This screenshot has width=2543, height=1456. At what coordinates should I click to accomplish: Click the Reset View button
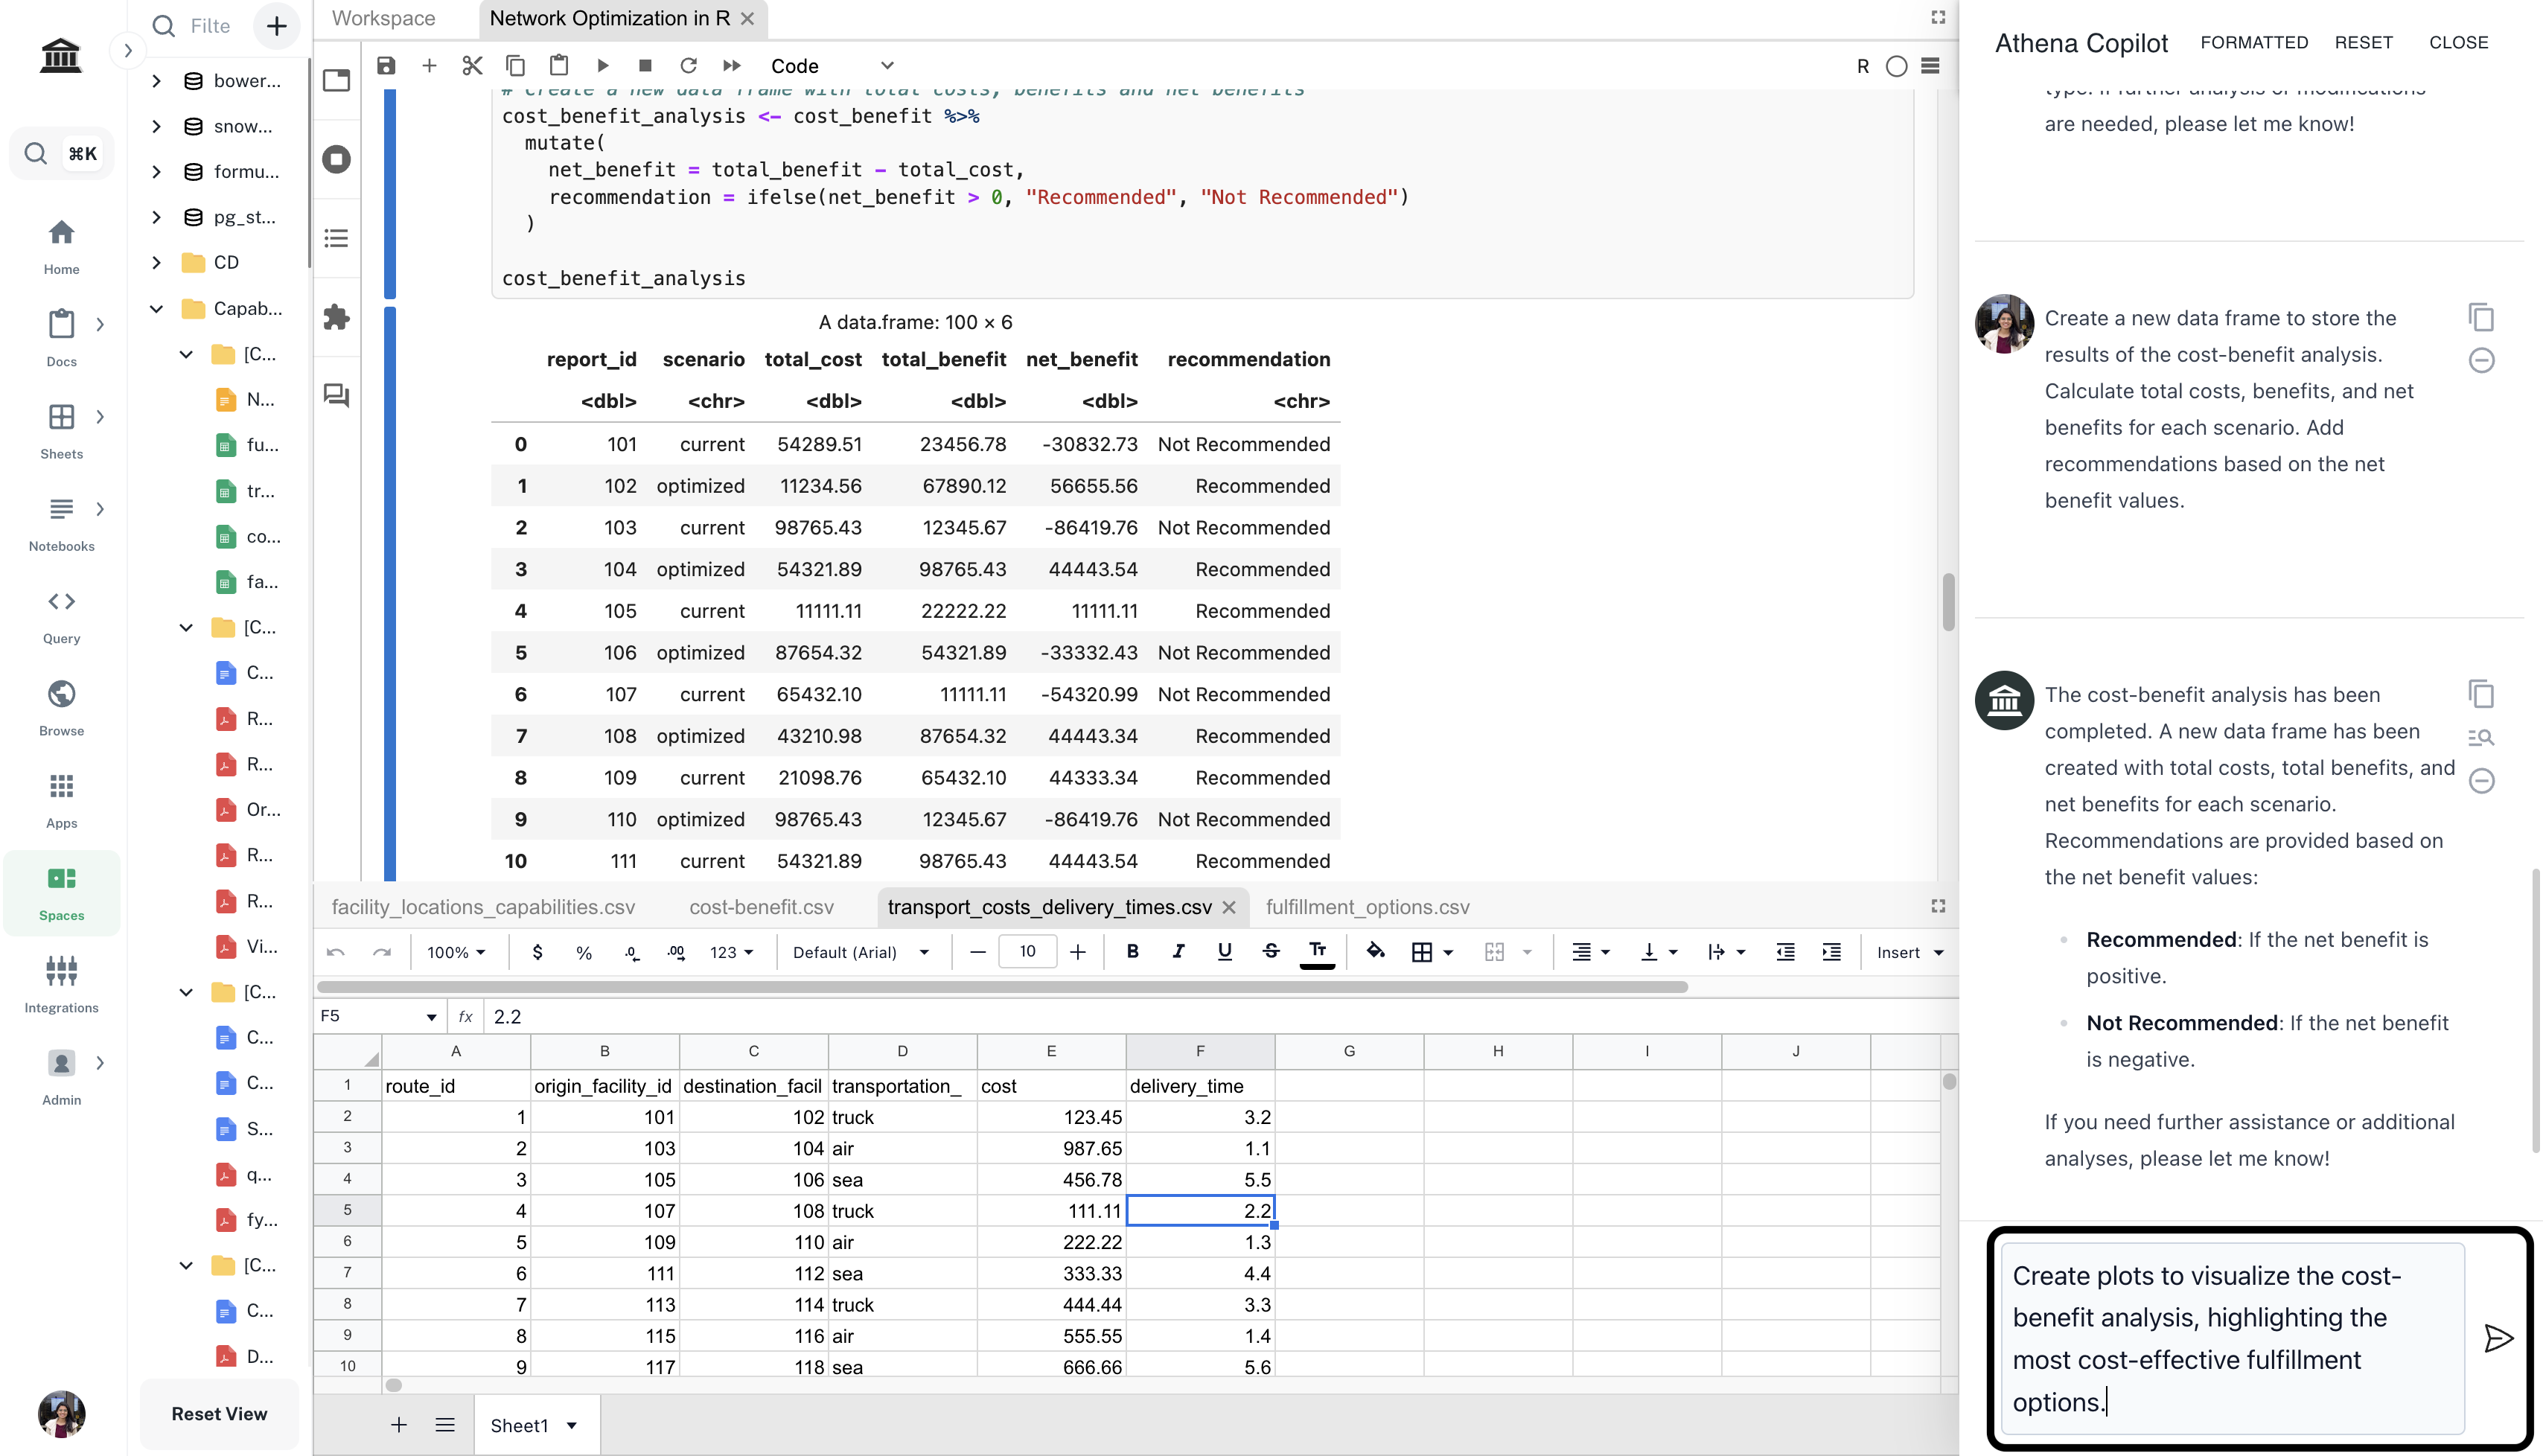[x=219, y=1413]
